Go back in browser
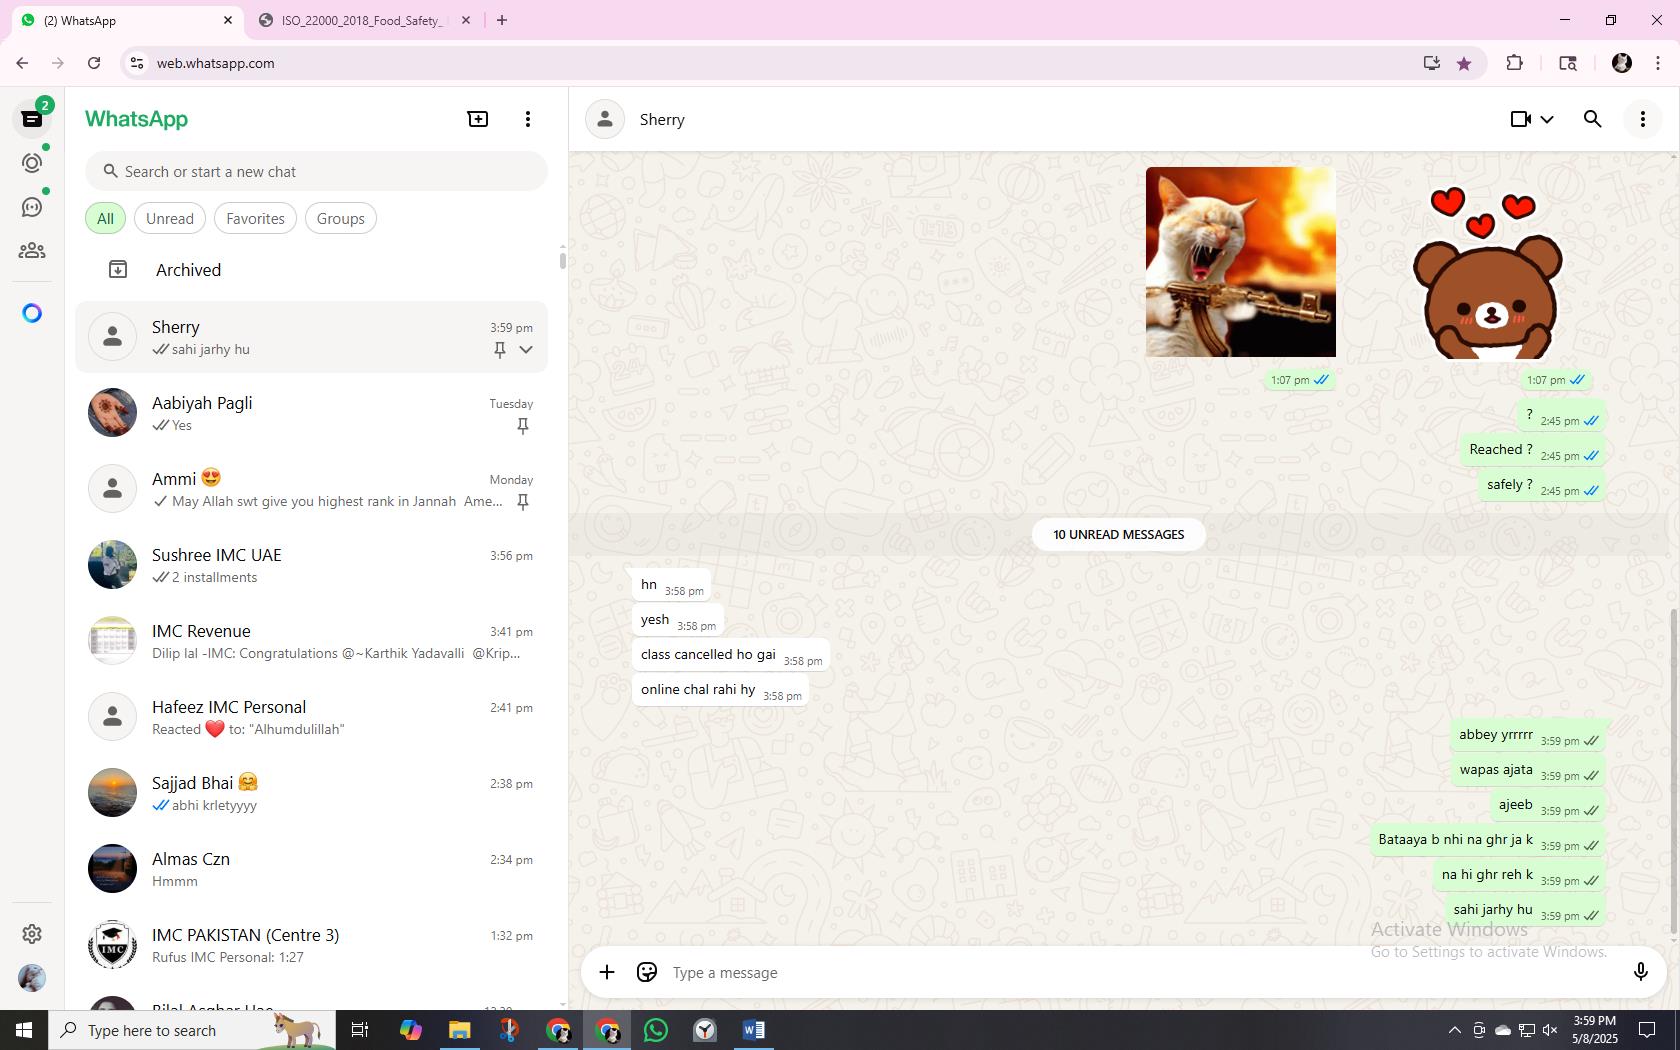1680x1050 pixels. coord(22,63)
